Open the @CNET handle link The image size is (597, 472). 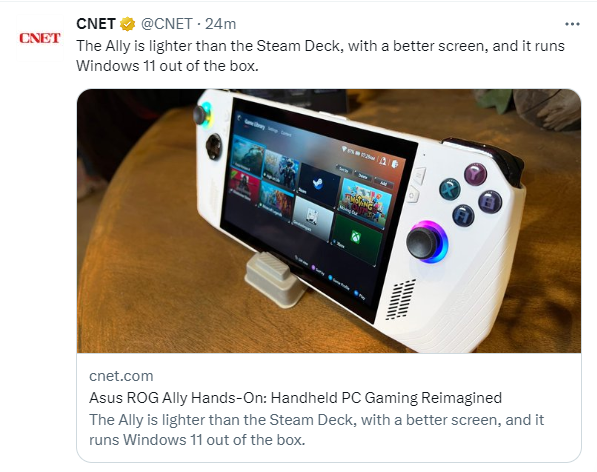167,24
